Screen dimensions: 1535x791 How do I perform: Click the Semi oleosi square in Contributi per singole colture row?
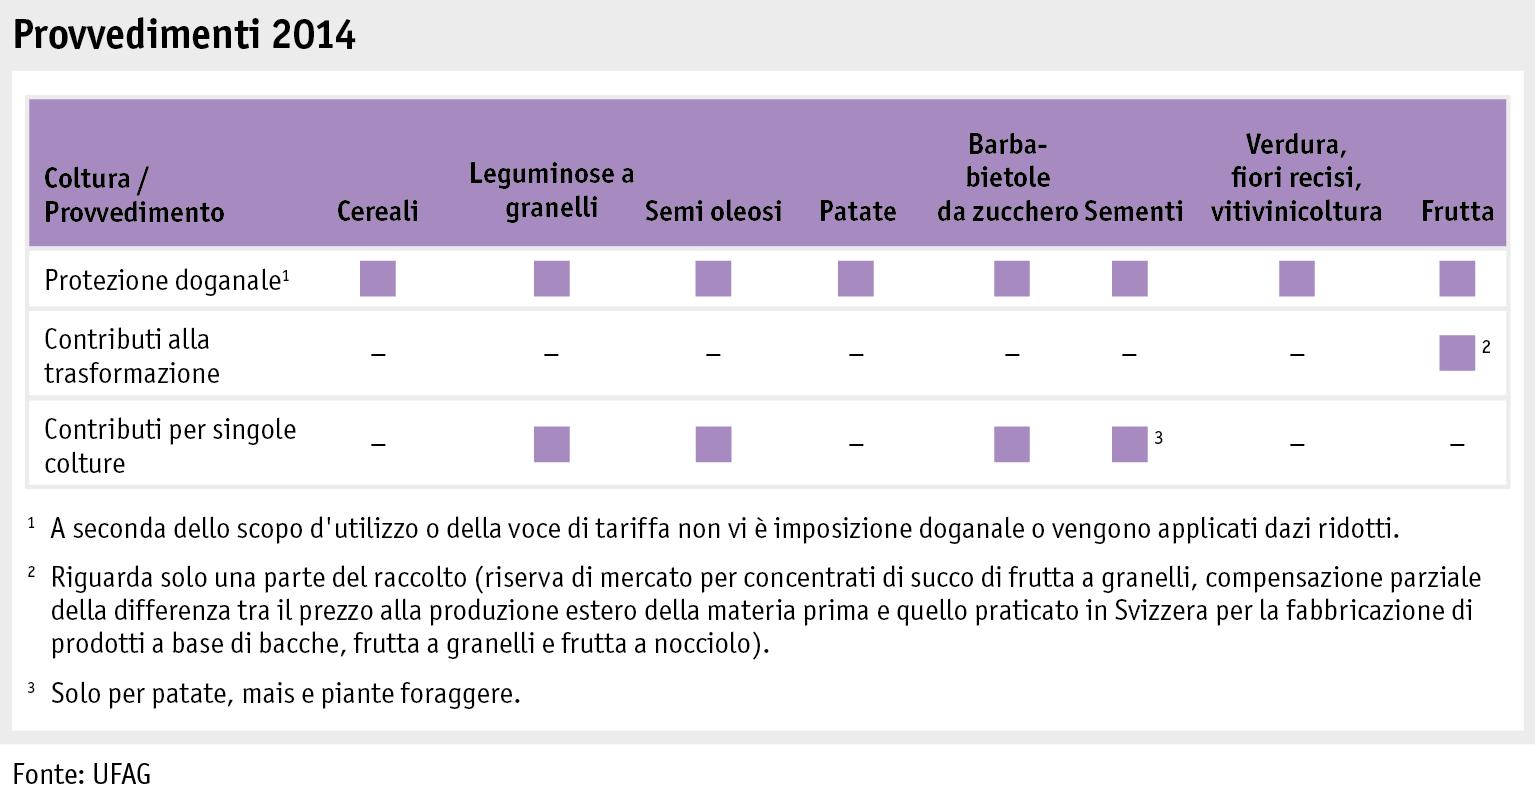pos(713,444)
